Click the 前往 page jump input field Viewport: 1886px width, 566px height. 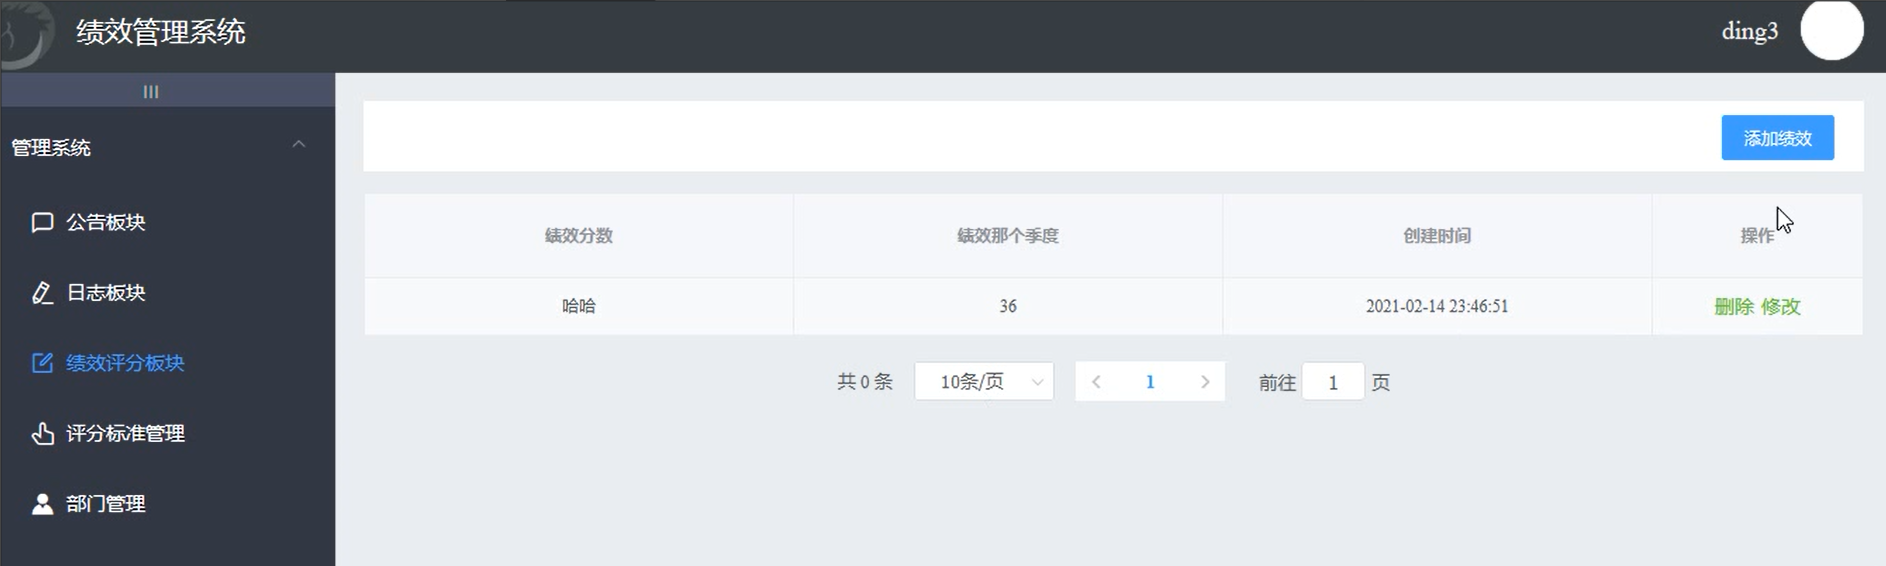[1333, 382]
